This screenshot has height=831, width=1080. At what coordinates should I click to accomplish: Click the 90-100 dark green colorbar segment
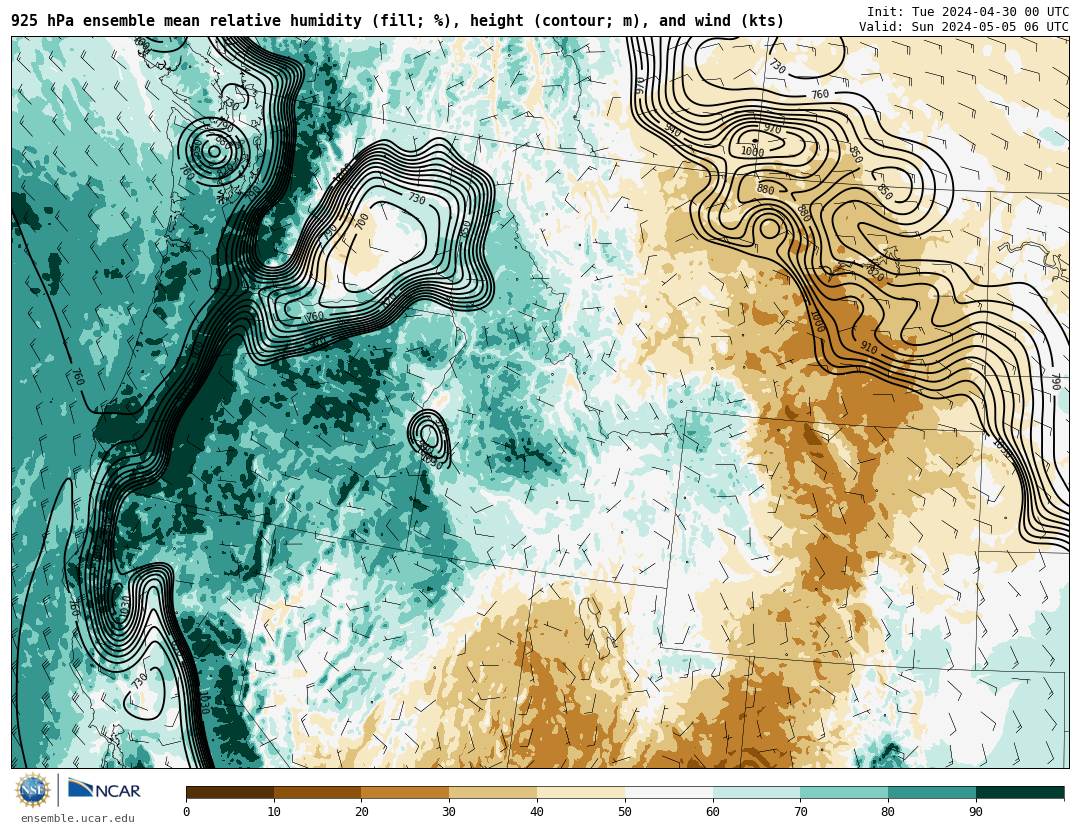[1020, 792]
